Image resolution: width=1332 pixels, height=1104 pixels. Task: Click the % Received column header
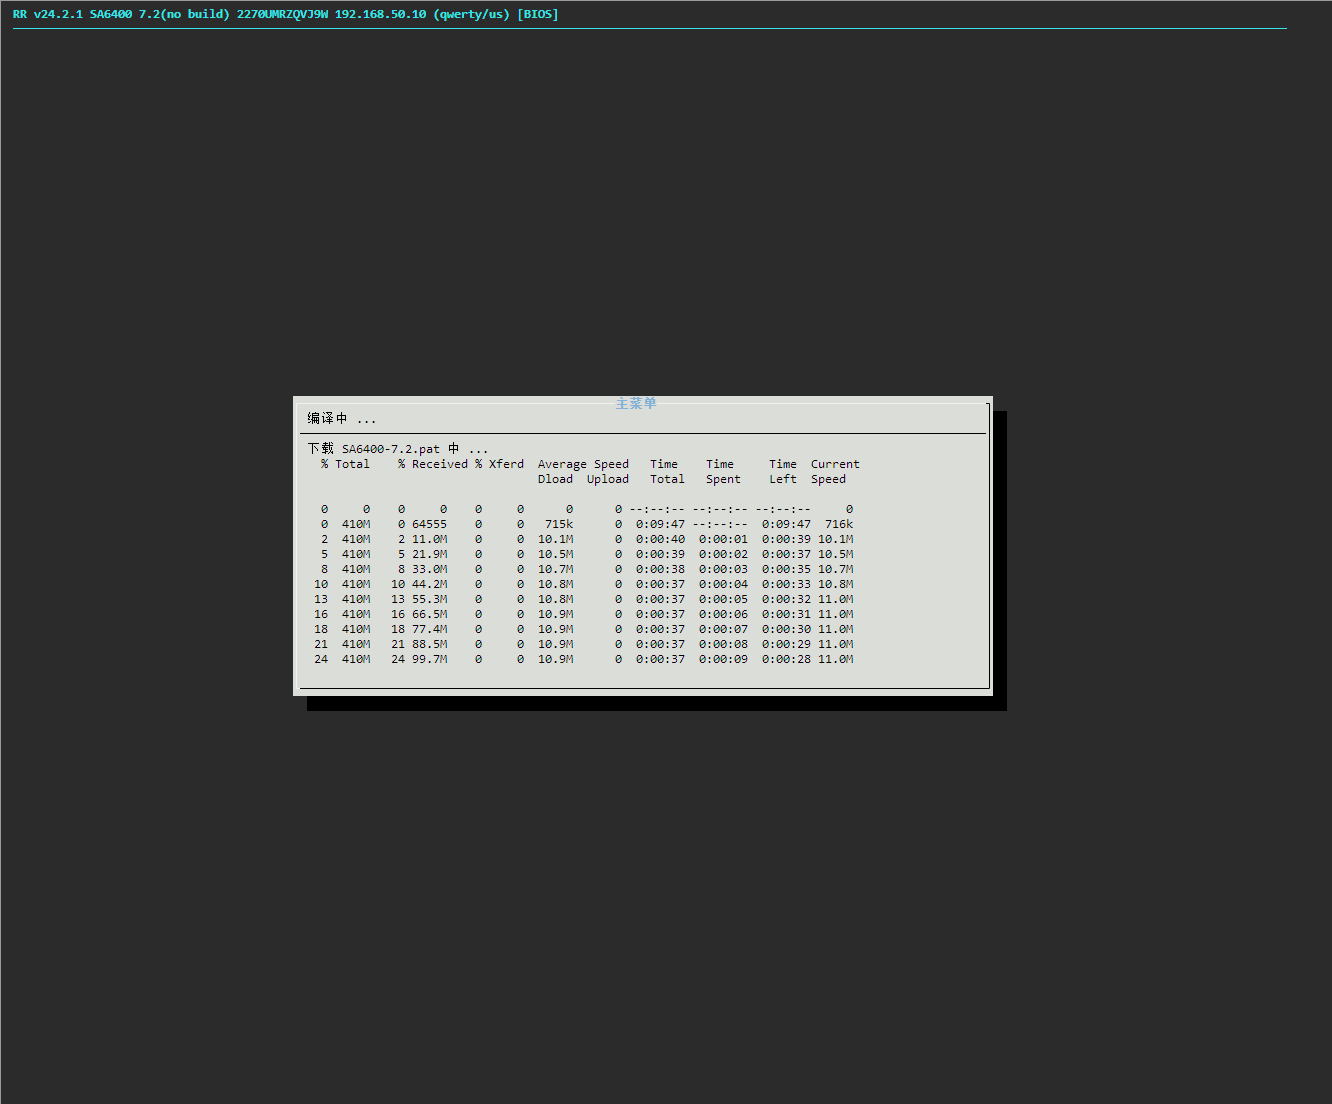point(432,464)
